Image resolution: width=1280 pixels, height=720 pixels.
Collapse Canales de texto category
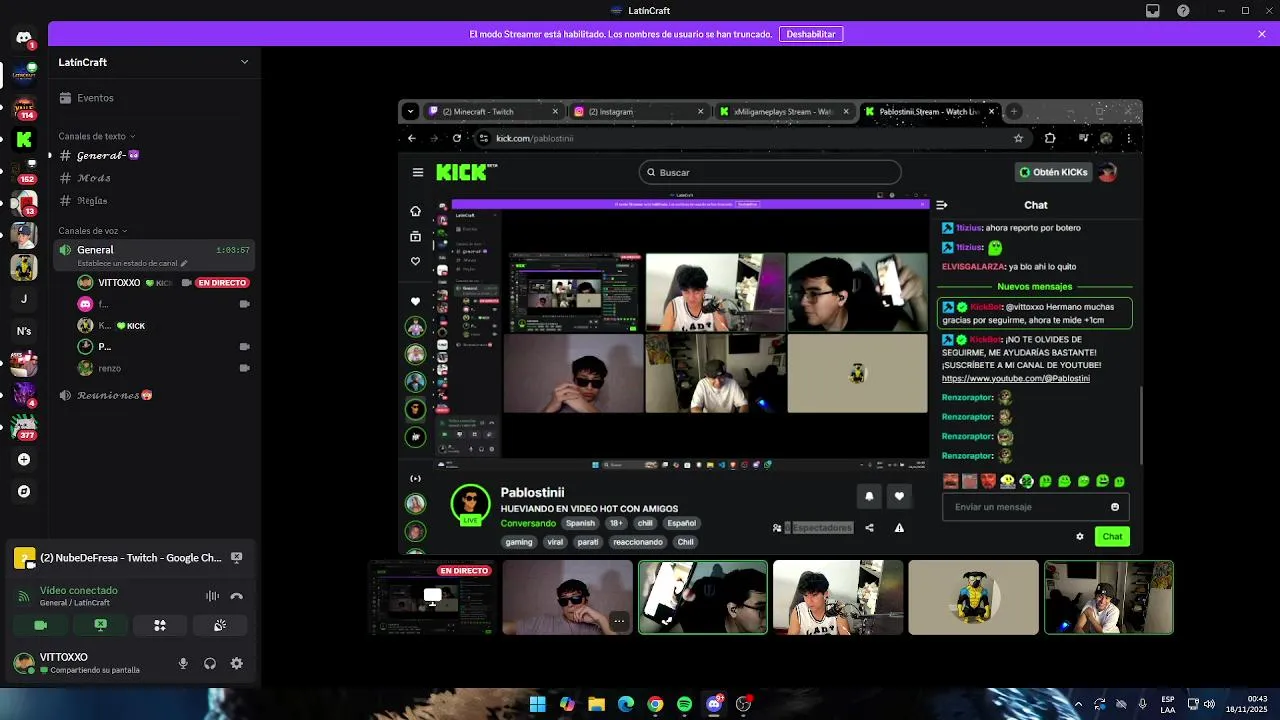coord(97,136)
